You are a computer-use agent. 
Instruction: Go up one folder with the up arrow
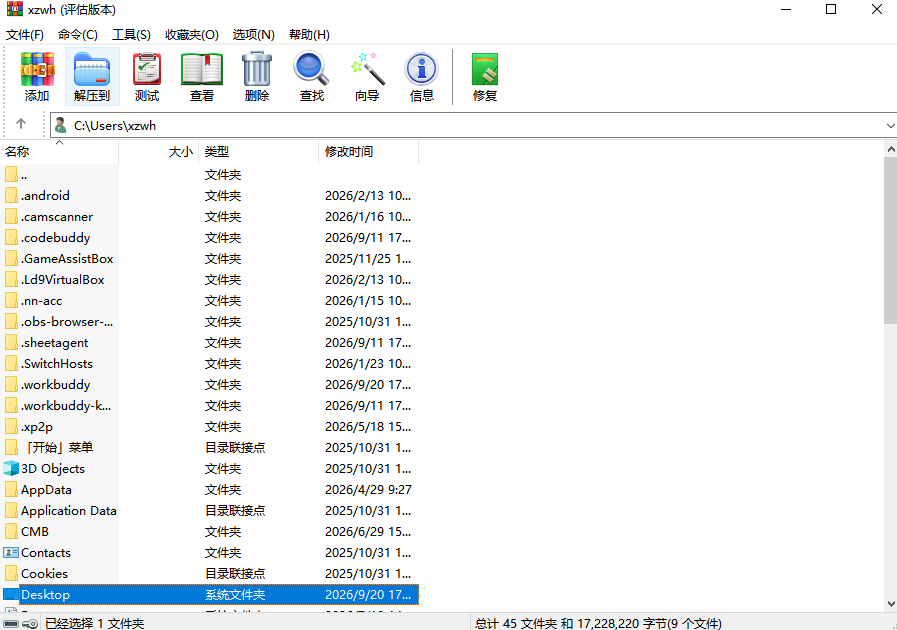pyautogui.click(x=21, y=124)
